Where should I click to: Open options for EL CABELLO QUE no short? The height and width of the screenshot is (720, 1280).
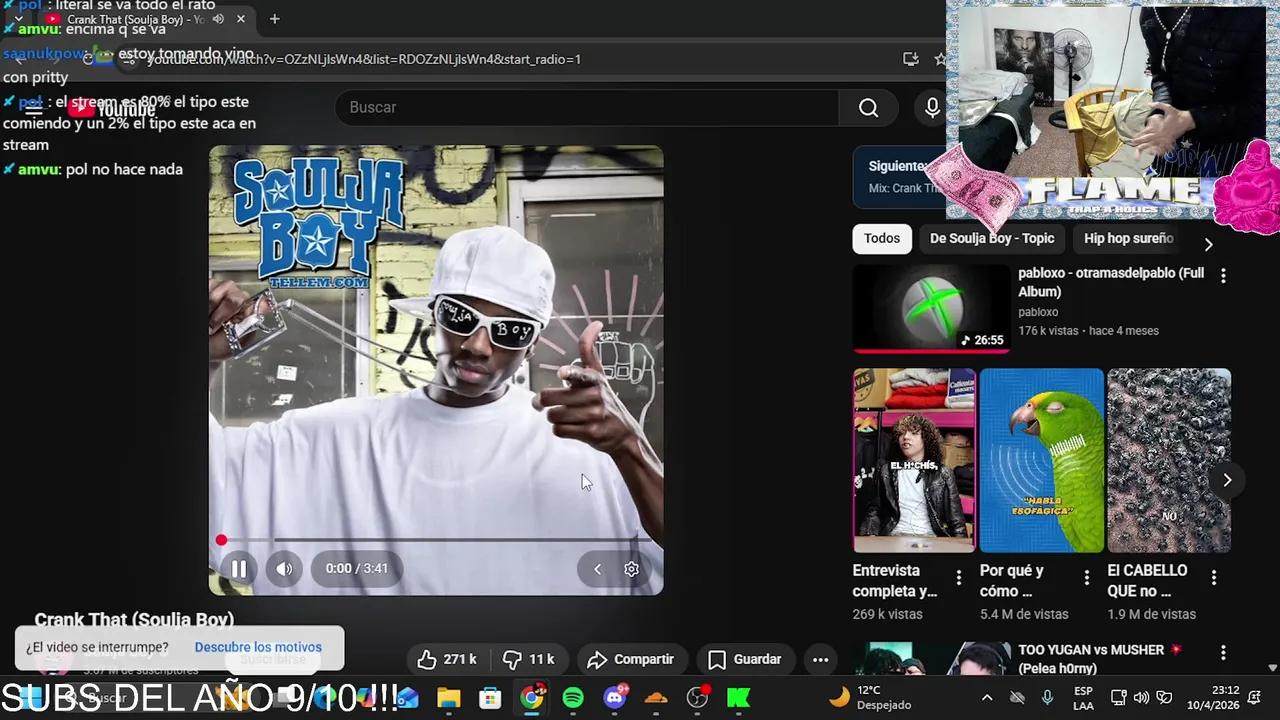click(1213, 577)
